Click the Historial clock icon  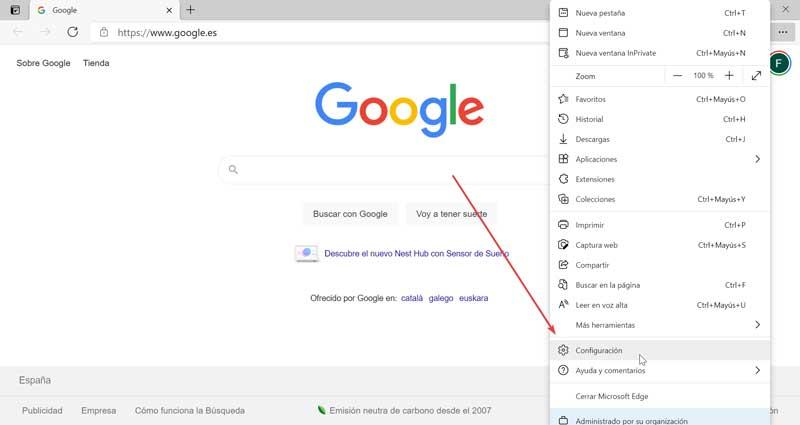pos(563,119)
